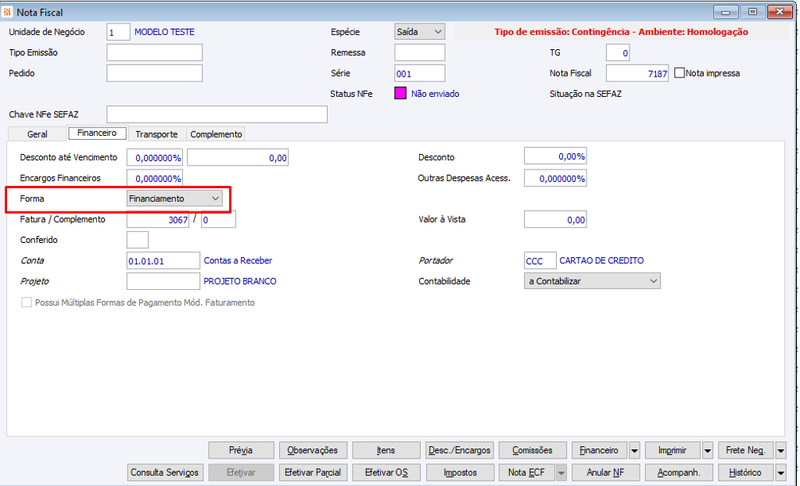Expand the arrow next to Frete Neg. button
Screen dimensions: 800x486
781,450
